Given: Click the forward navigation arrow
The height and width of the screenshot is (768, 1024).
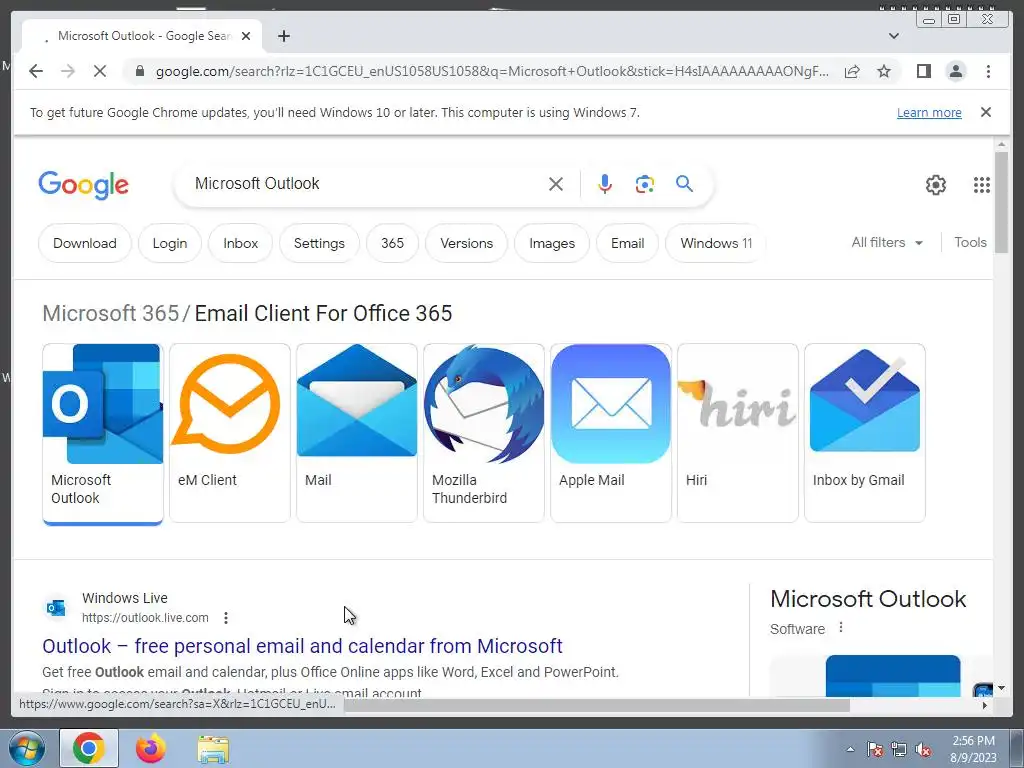Looking at the screenshot, I should pos(68,71).
